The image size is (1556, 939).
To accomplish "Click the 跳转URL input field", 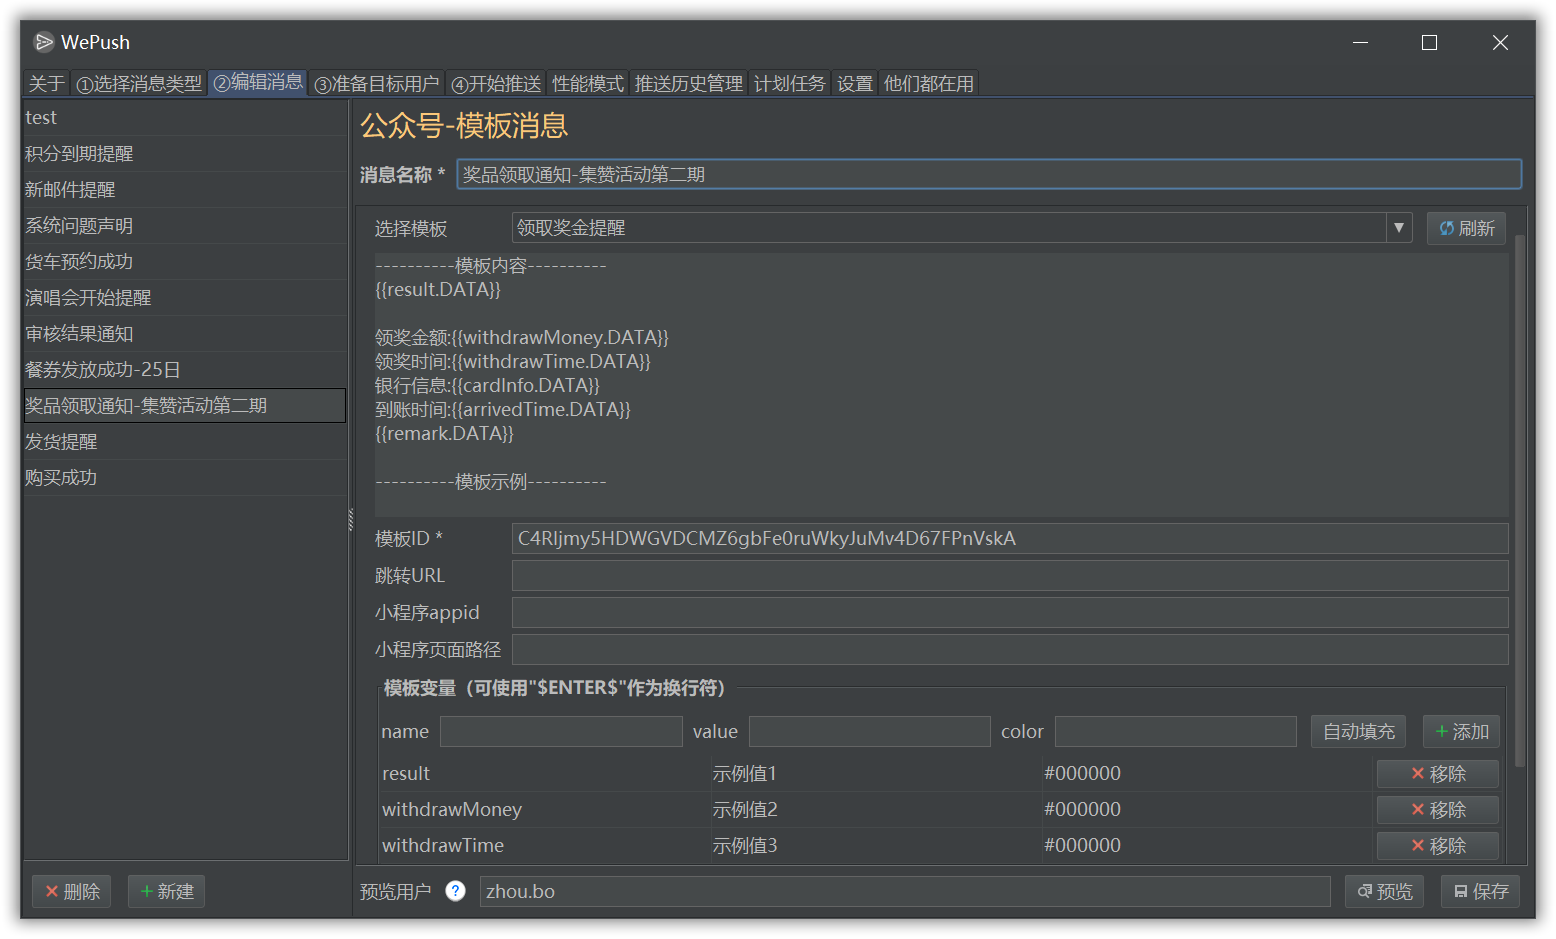I will click(1010, 575).
